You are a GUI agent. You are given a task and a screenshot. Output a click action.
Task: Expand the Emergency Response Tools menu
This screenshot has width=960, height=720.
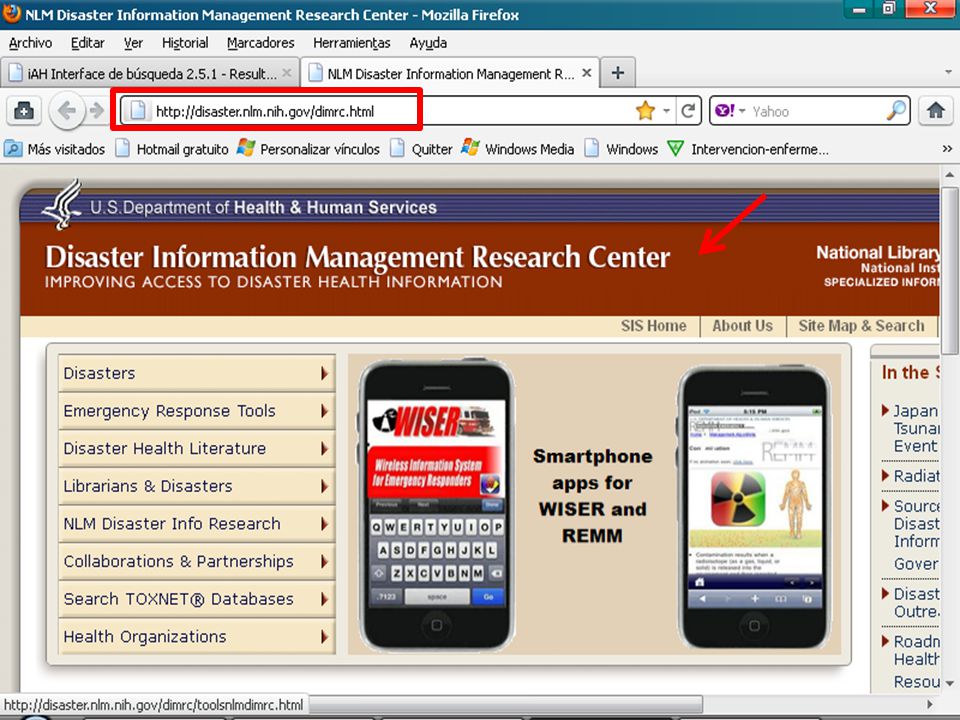point(197,411)
